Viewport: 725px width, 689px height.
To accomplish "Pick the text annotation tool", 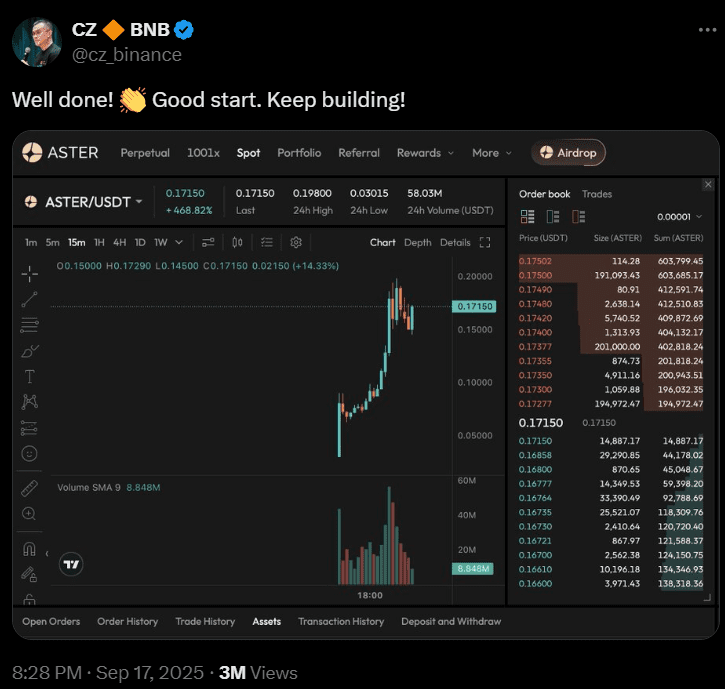I will (30, 376).
